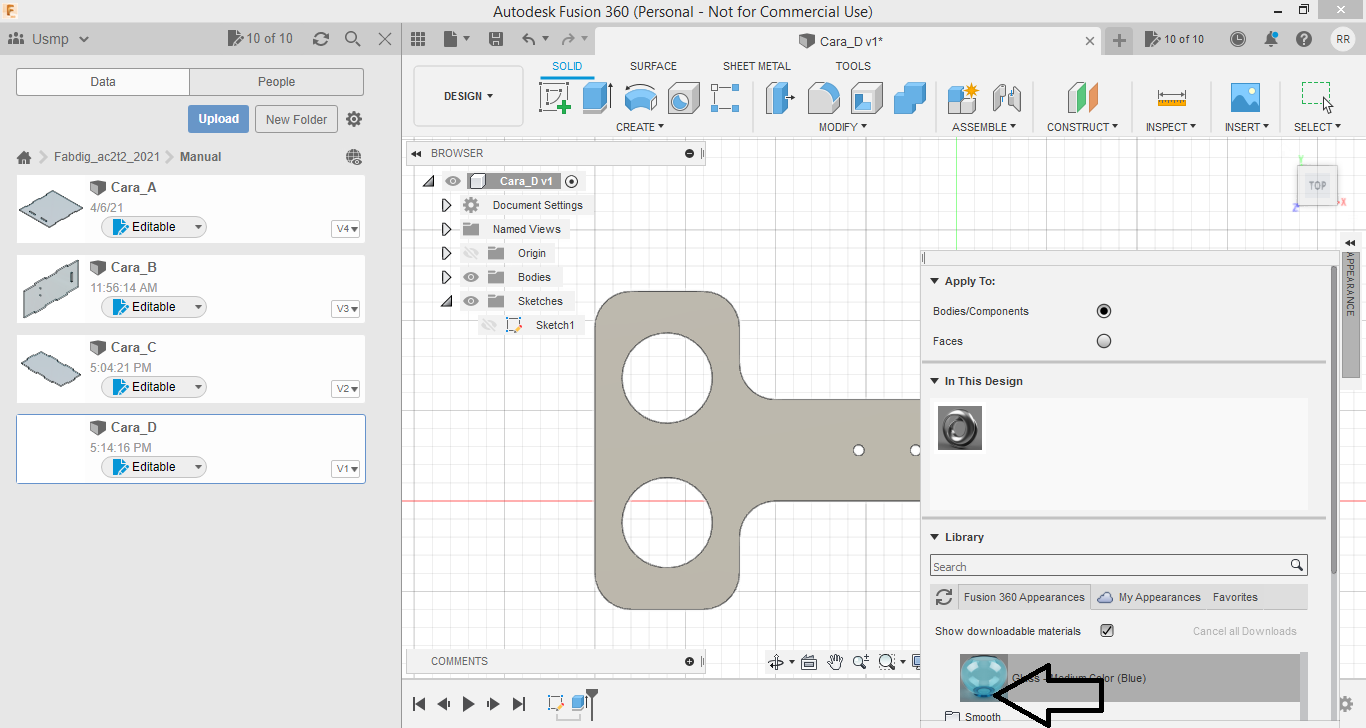Select the Hole tool
This screenshot has width=1366, height=728.
tap(683, 98)
